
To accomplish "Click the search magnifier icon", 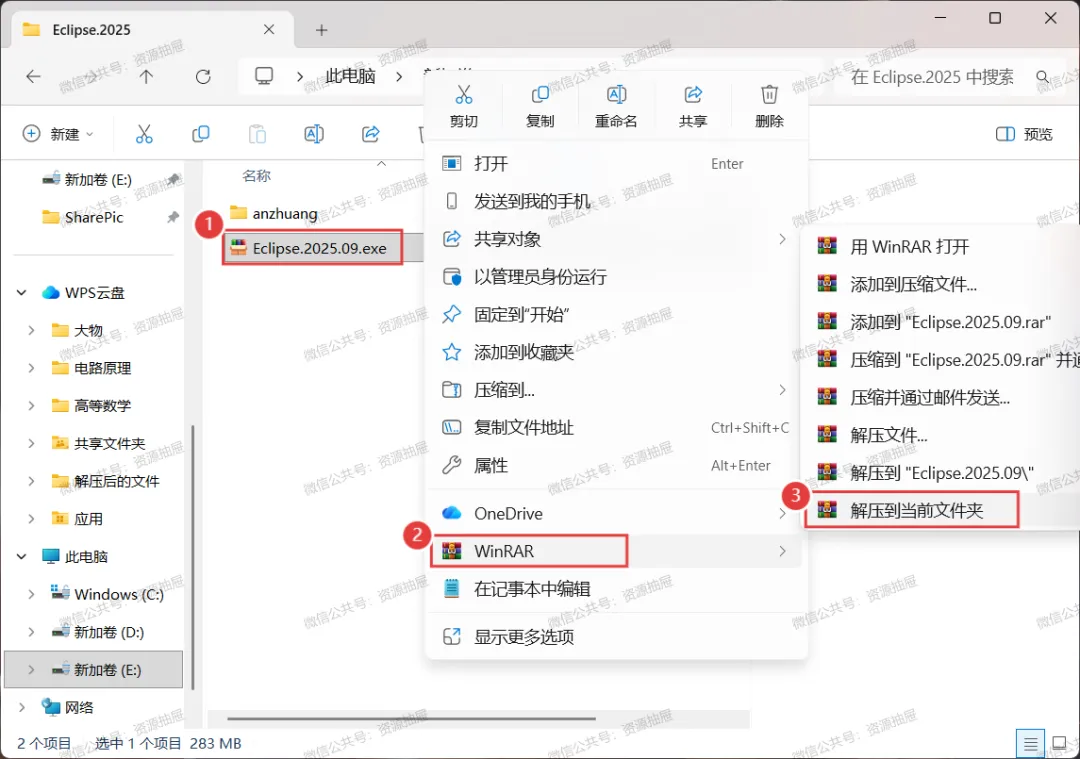I will [x=1043, y=76].
